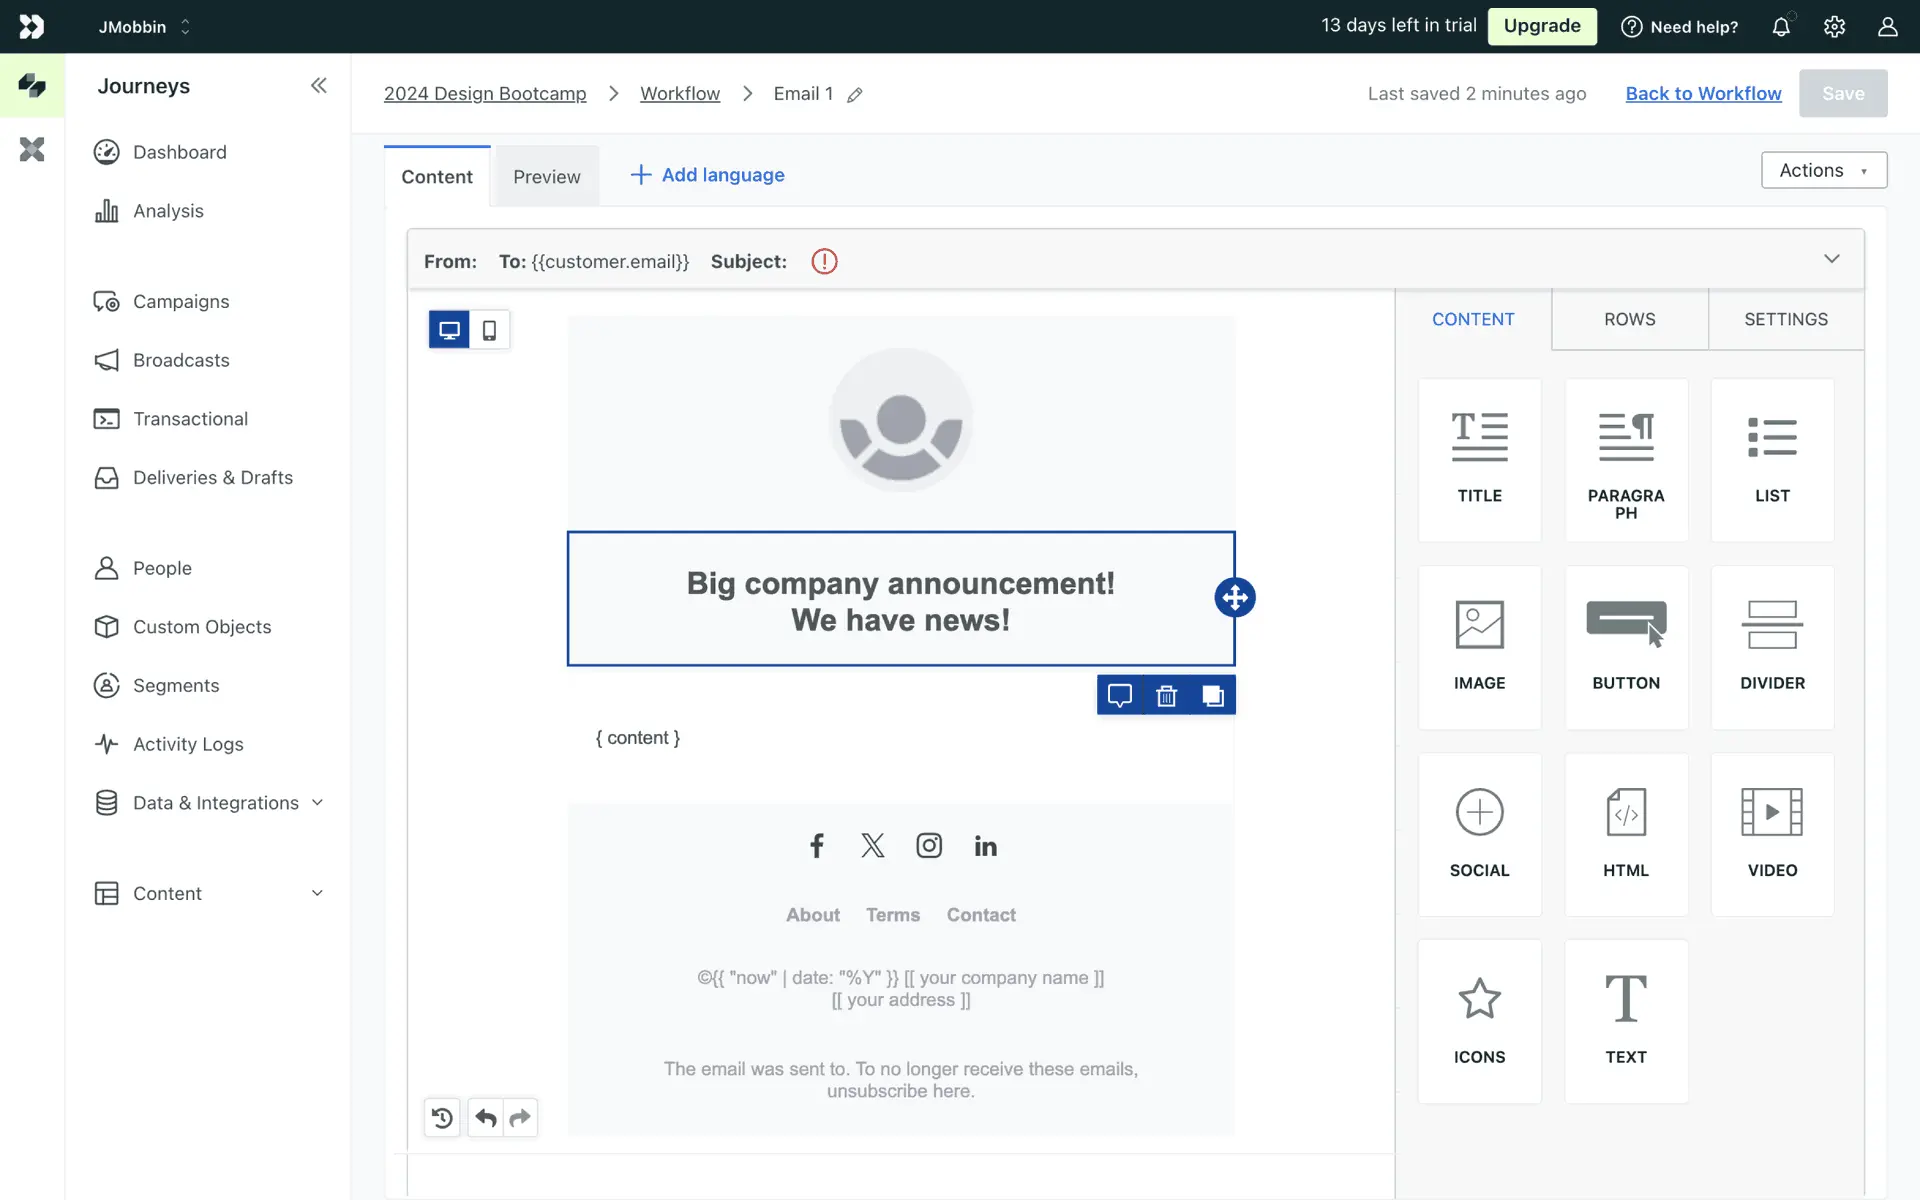Delete the selected title block
Image resolution: width=1920 pixels, height=1200 pixels.
1166,696
